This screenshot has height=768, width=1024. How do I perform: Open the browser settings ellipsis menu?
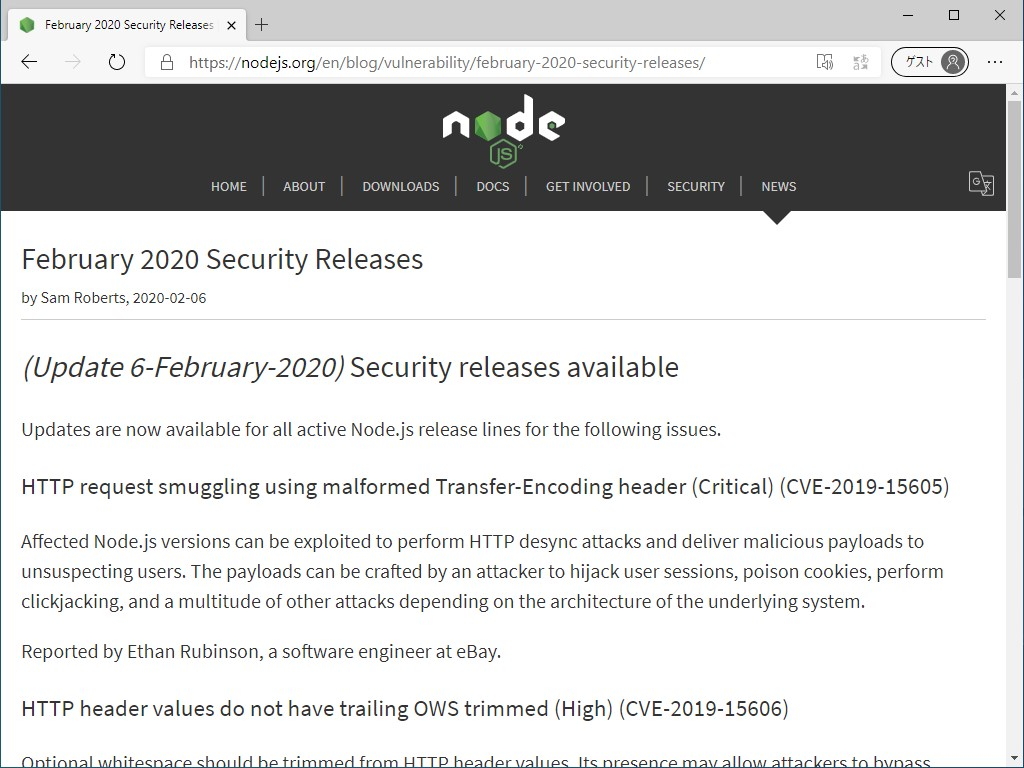pos(994,62)
